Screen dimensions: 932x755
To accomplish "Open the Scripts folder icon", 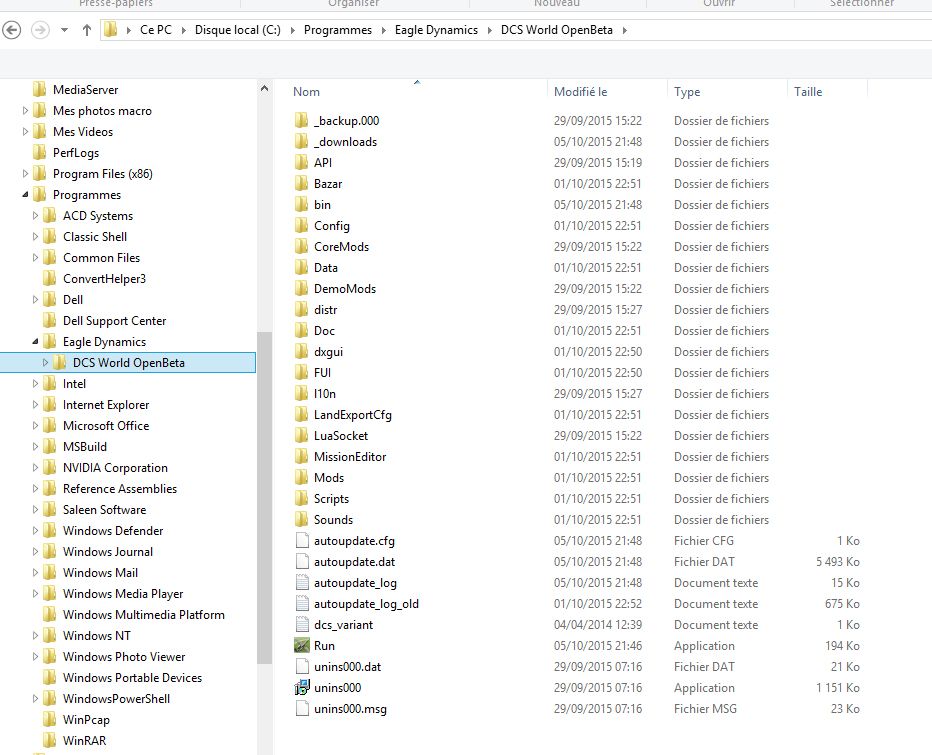I will tap(303, 499).
